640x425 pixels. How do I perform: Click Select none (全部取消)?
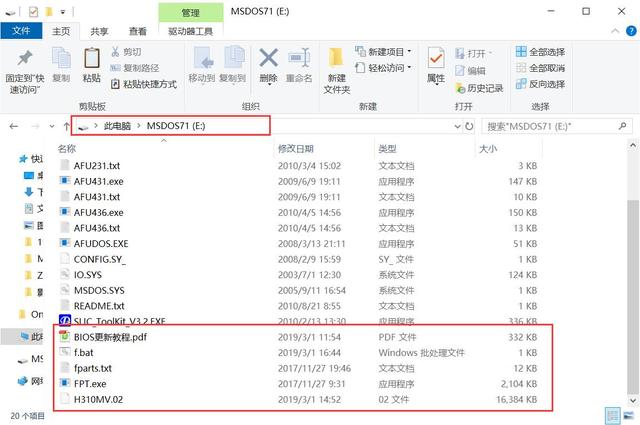coord(540,68)
